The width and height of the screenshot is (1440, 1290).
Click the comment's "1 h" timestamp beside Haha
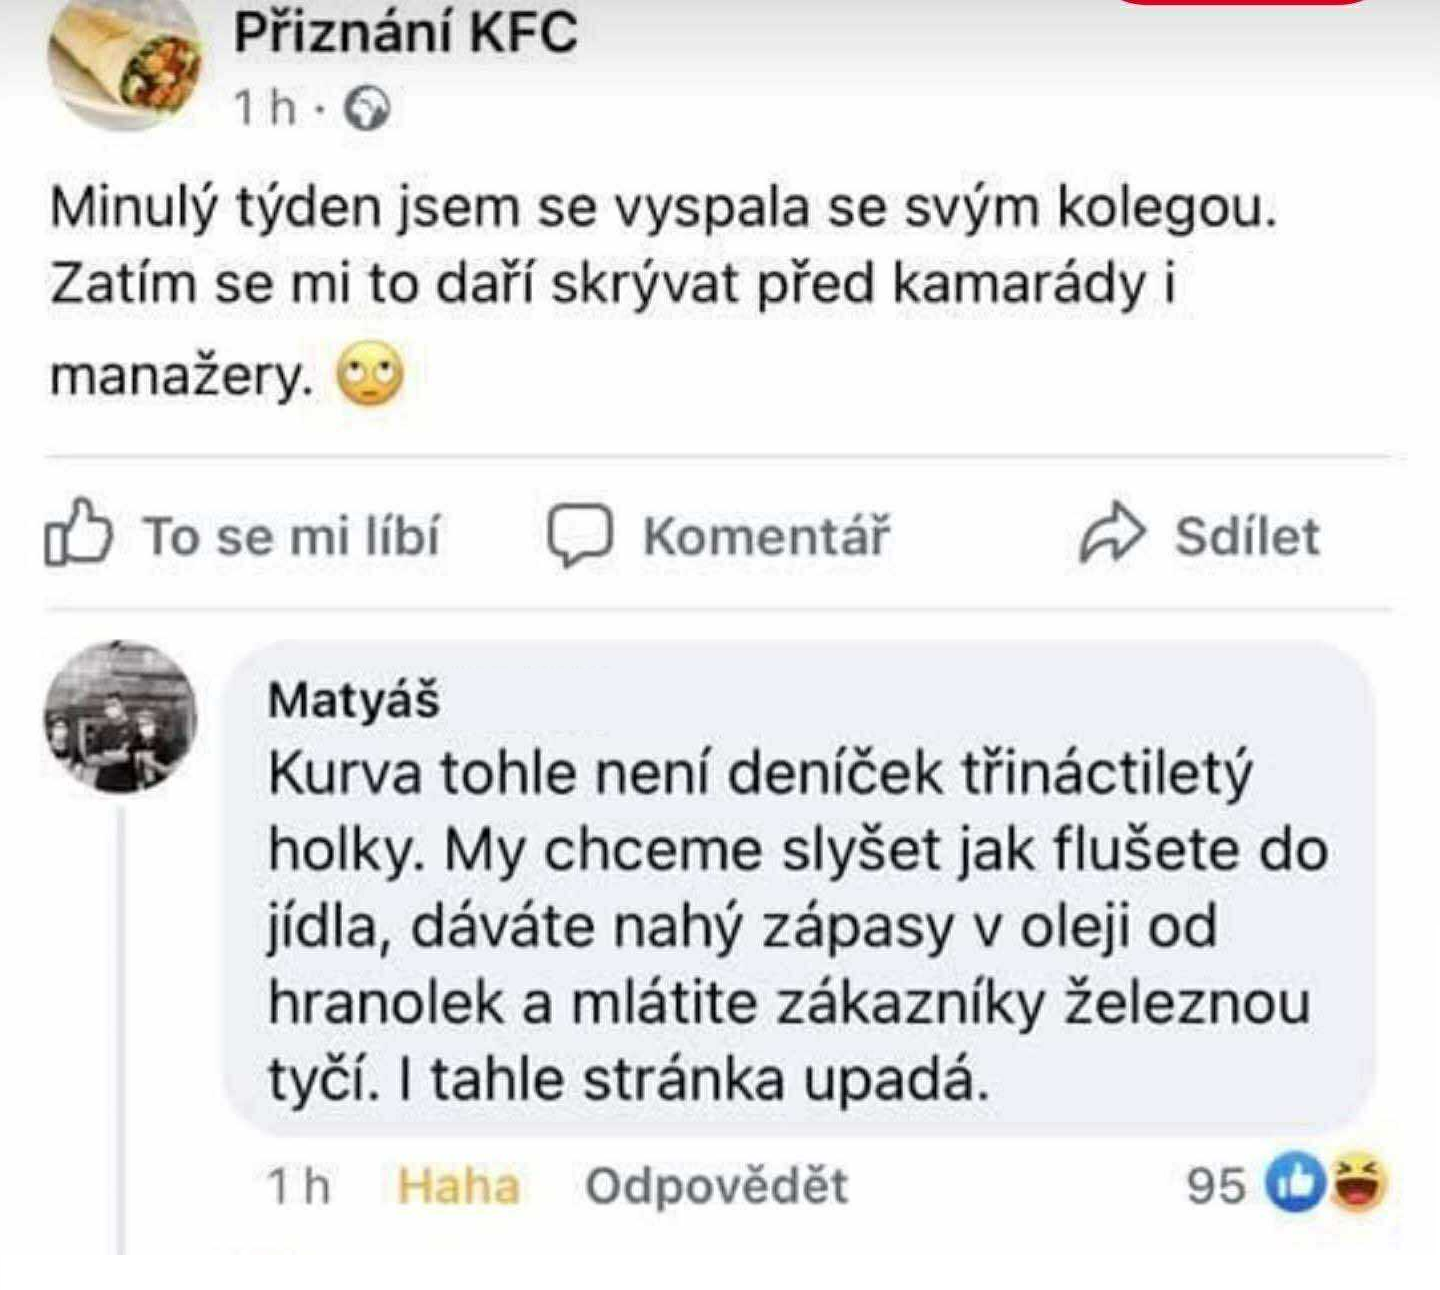(x=298, y=1186)
